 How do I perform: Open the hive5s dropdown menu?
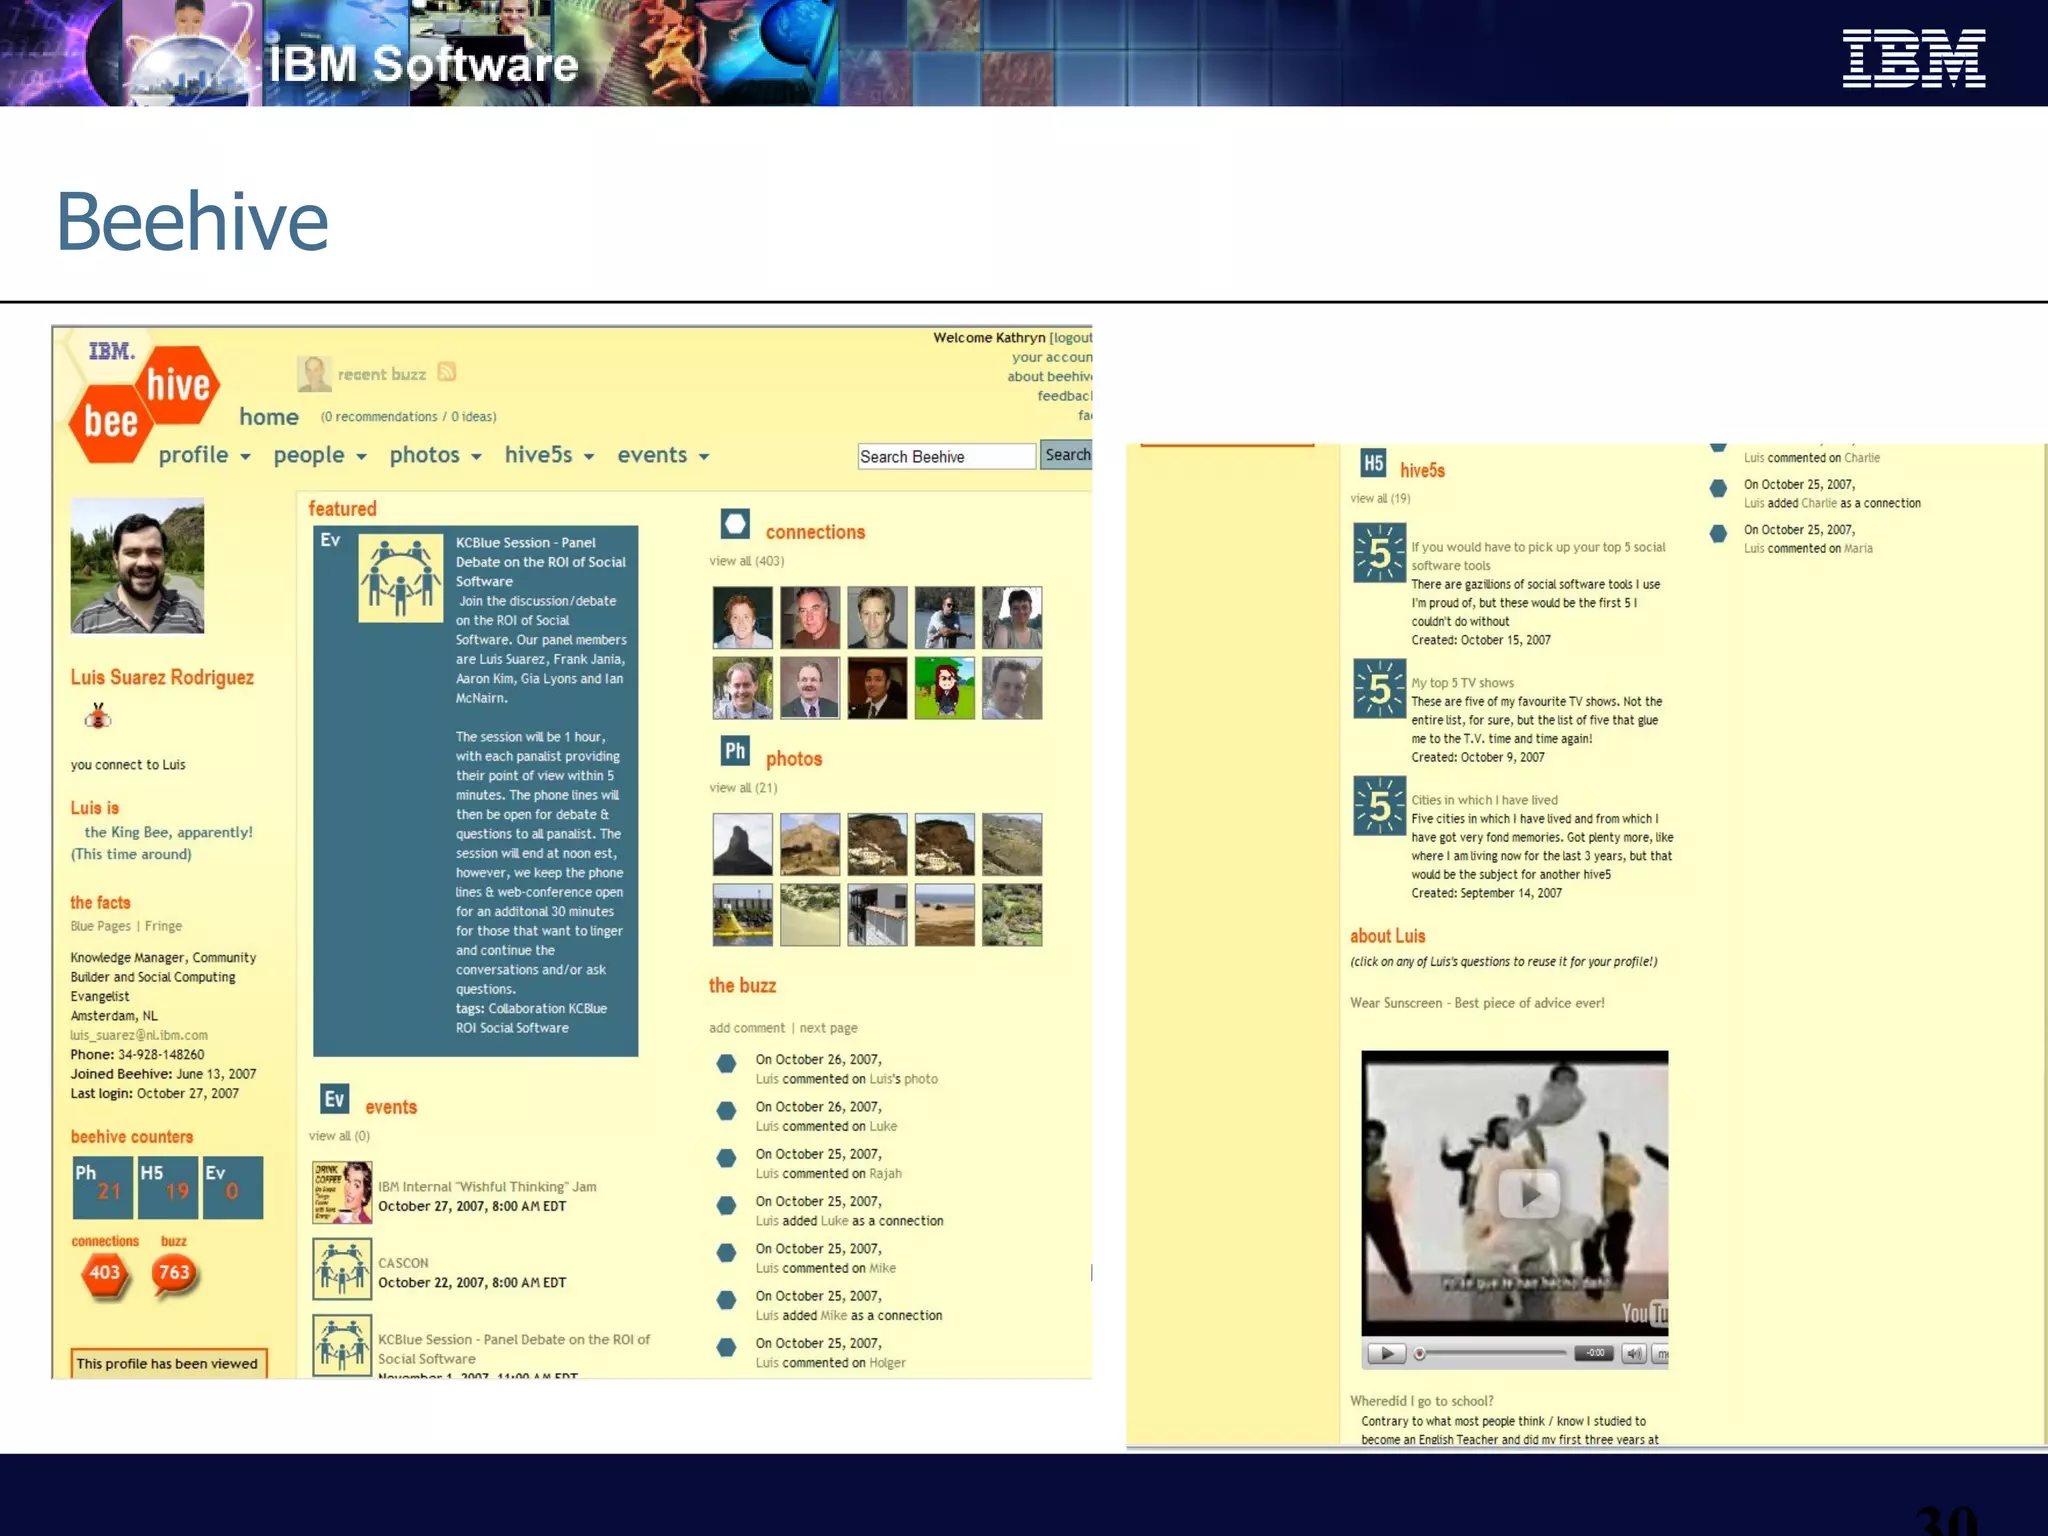pos(548,456)
